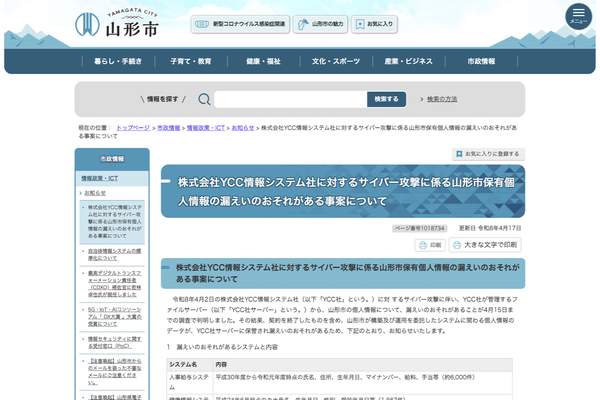This screenshot has width=600, height=400.
Task: Open sidebar link 5G・IoT・AIコンソーシアム
Action: 114,317
